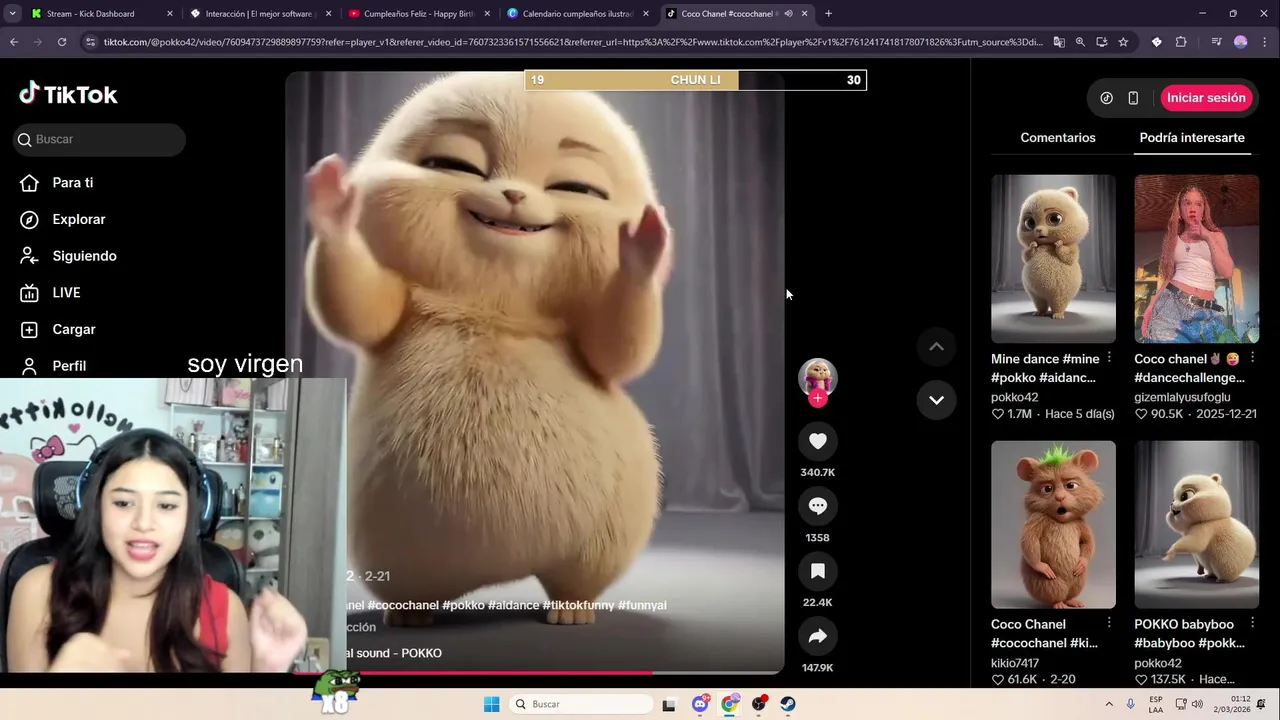The width and height of the screenshot is (1280, 720).
Task: Like the video with the heart icon
Action: coord(817,441)
